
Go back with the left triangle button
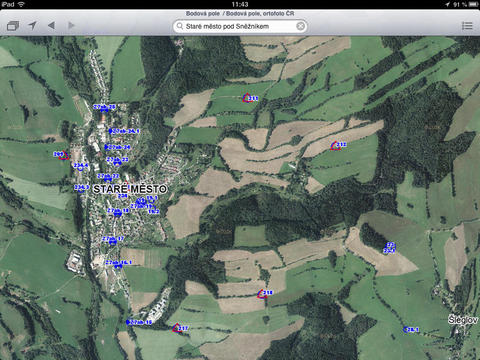point(51,25)
